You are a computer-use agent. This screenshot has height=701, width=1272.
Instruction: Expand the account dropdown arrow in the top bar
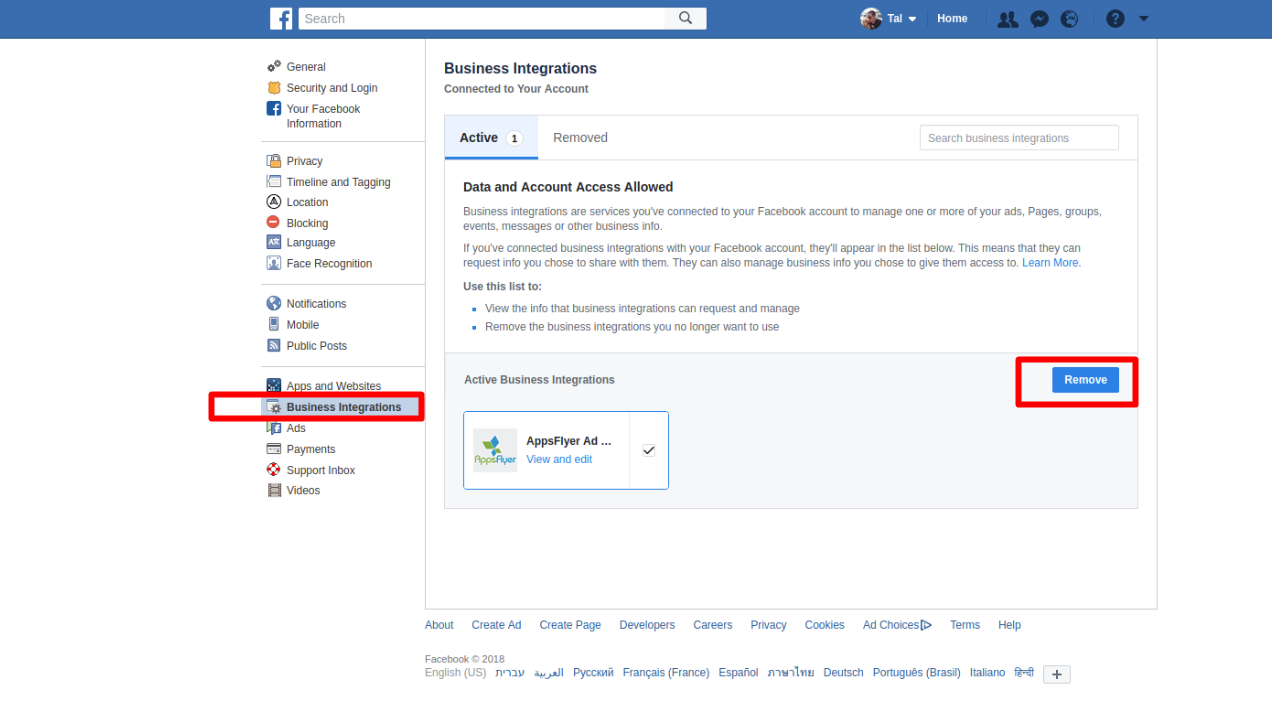[1144, 19]
